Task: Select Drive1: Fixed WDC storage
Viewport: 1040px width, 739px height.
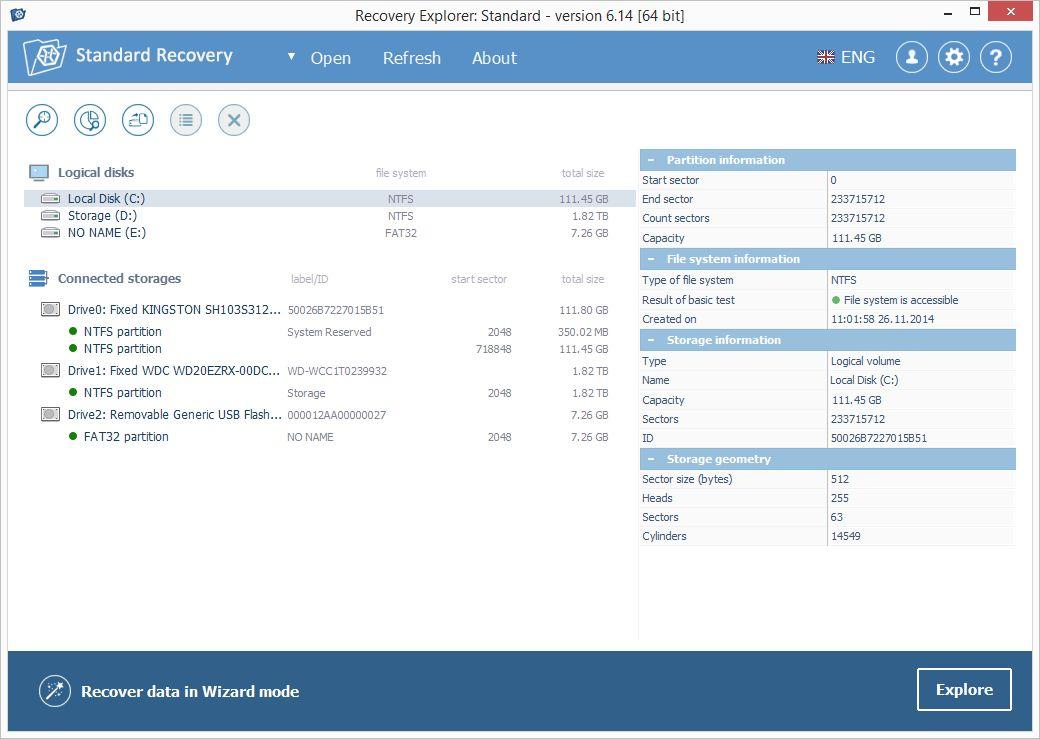Action: click(329, 371)
